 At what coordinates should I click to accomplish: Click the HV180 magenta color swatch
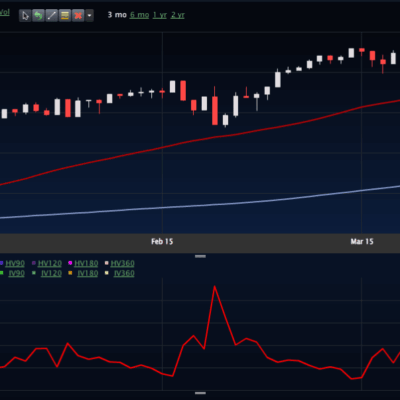pos(70,263)
